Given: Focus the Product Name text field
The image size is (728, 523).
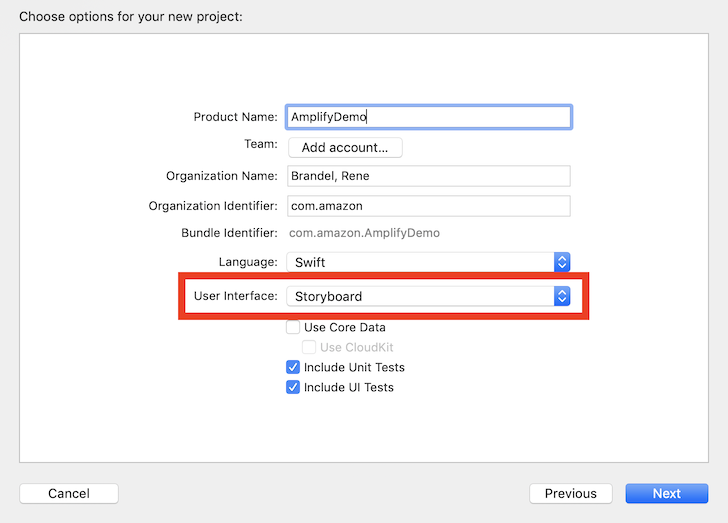Looking at the screenshot, I should (429, 117).
